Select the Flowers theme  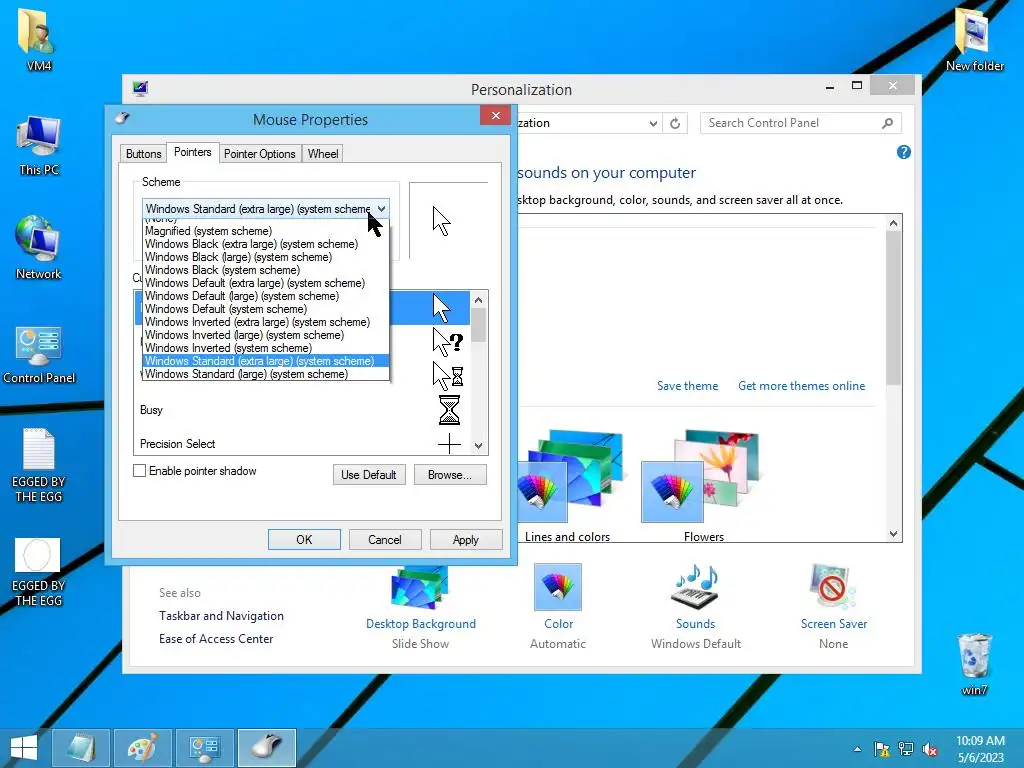[703, 486]
